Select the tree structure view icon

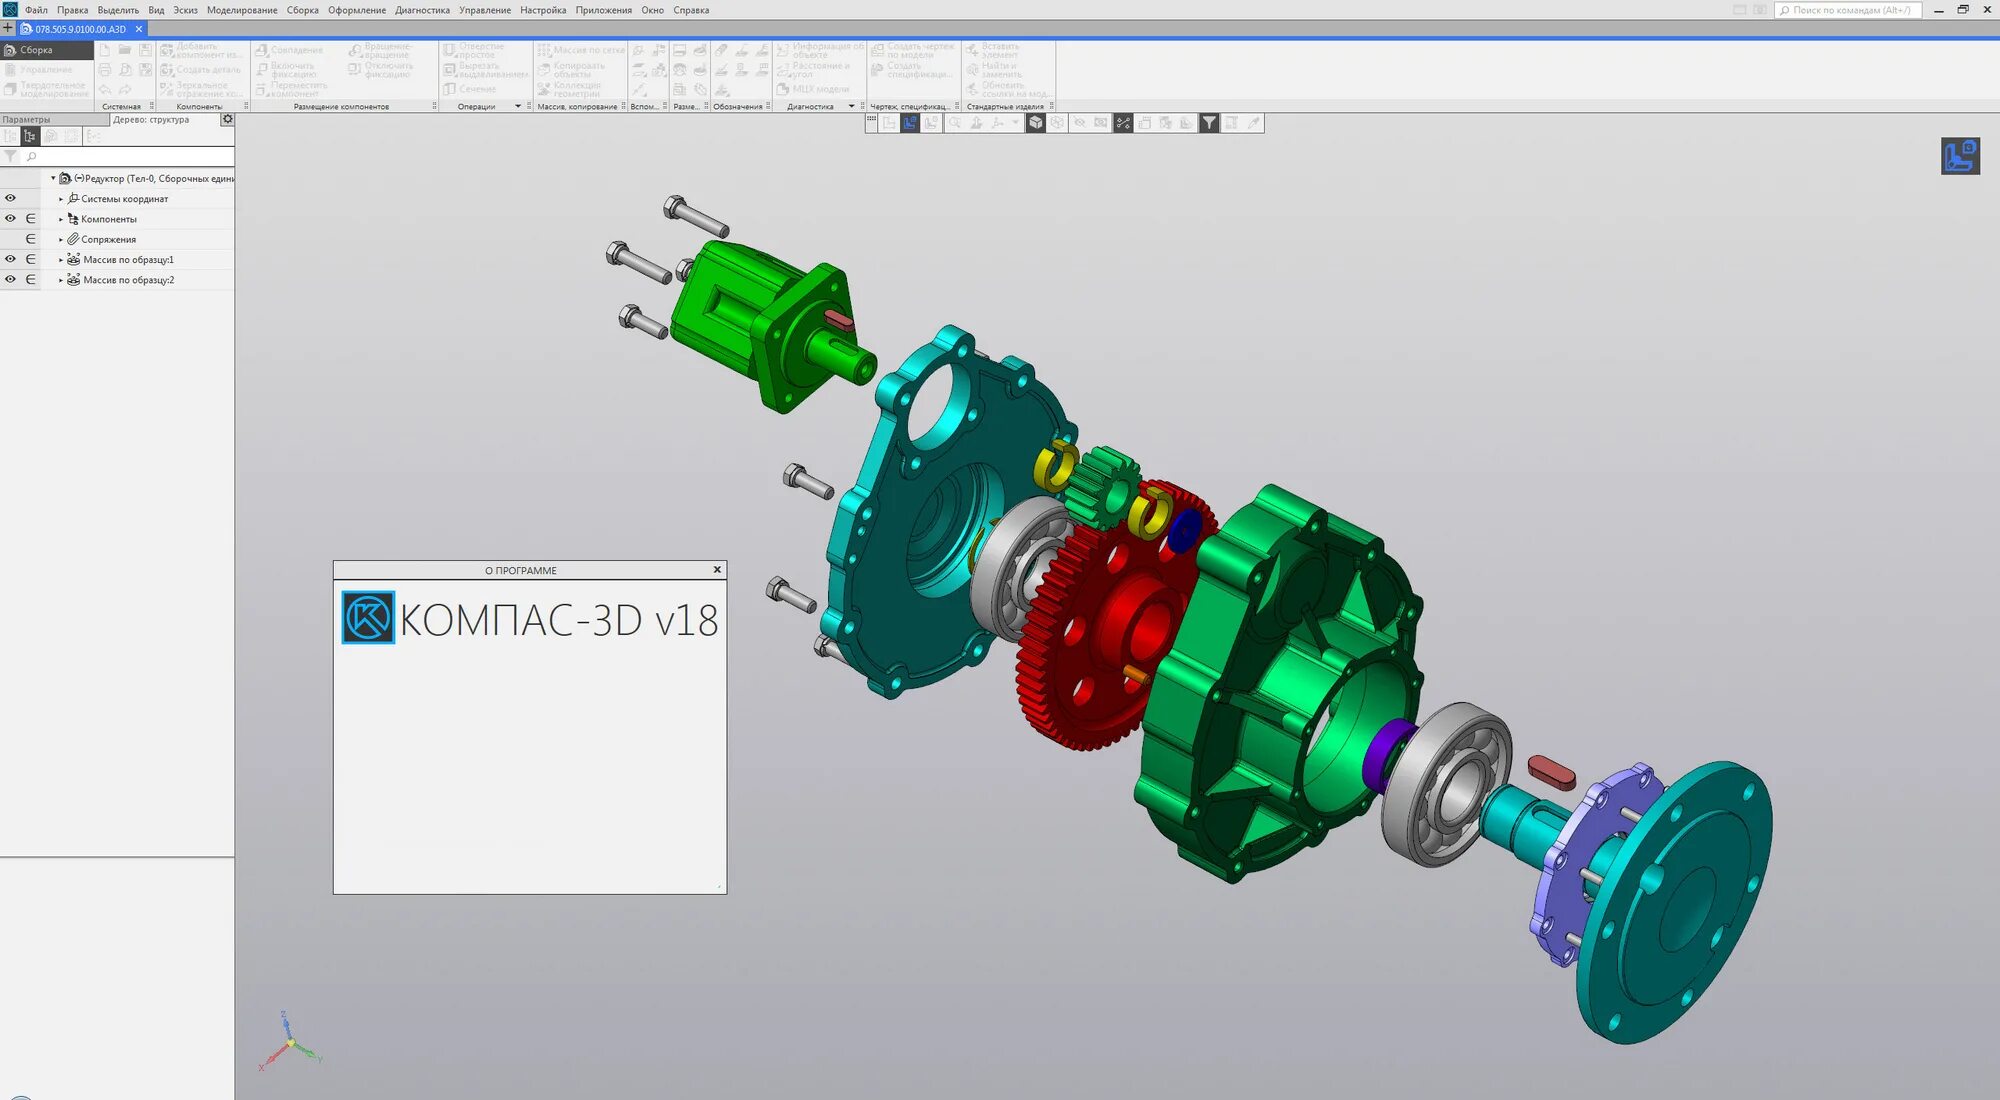pyautogui.click(x=30, y=136)
